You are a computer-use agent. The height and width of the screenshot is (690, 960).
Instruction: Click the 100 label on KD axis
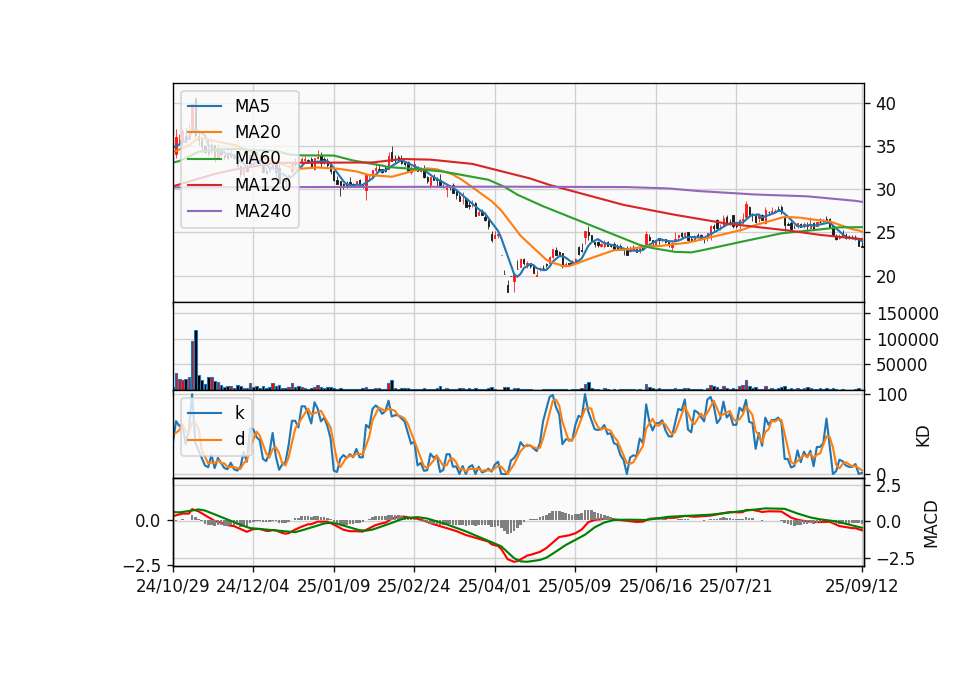(892, 395)
